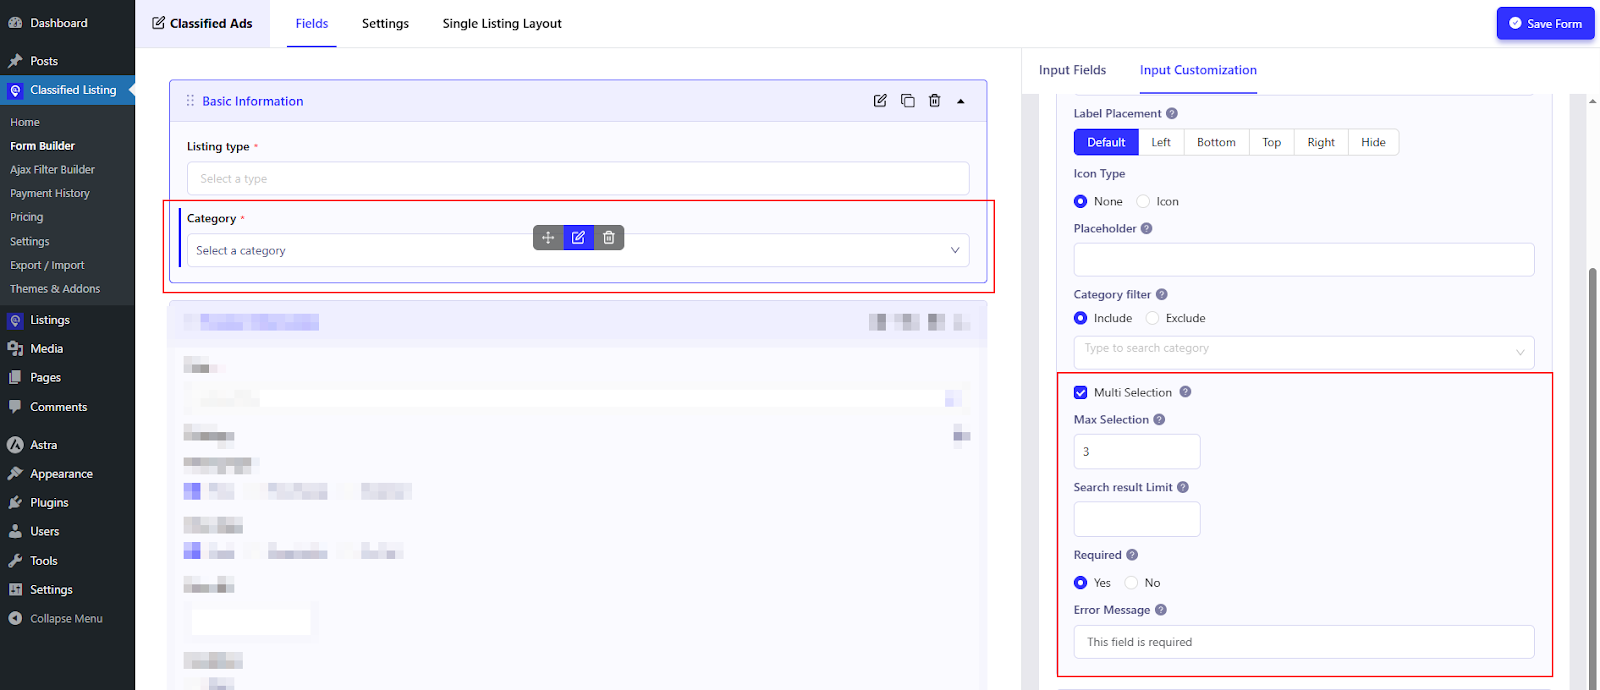Open the Pricing submenu link
The width and height of the screenshot is (1600, 690).
coord(27,217)
